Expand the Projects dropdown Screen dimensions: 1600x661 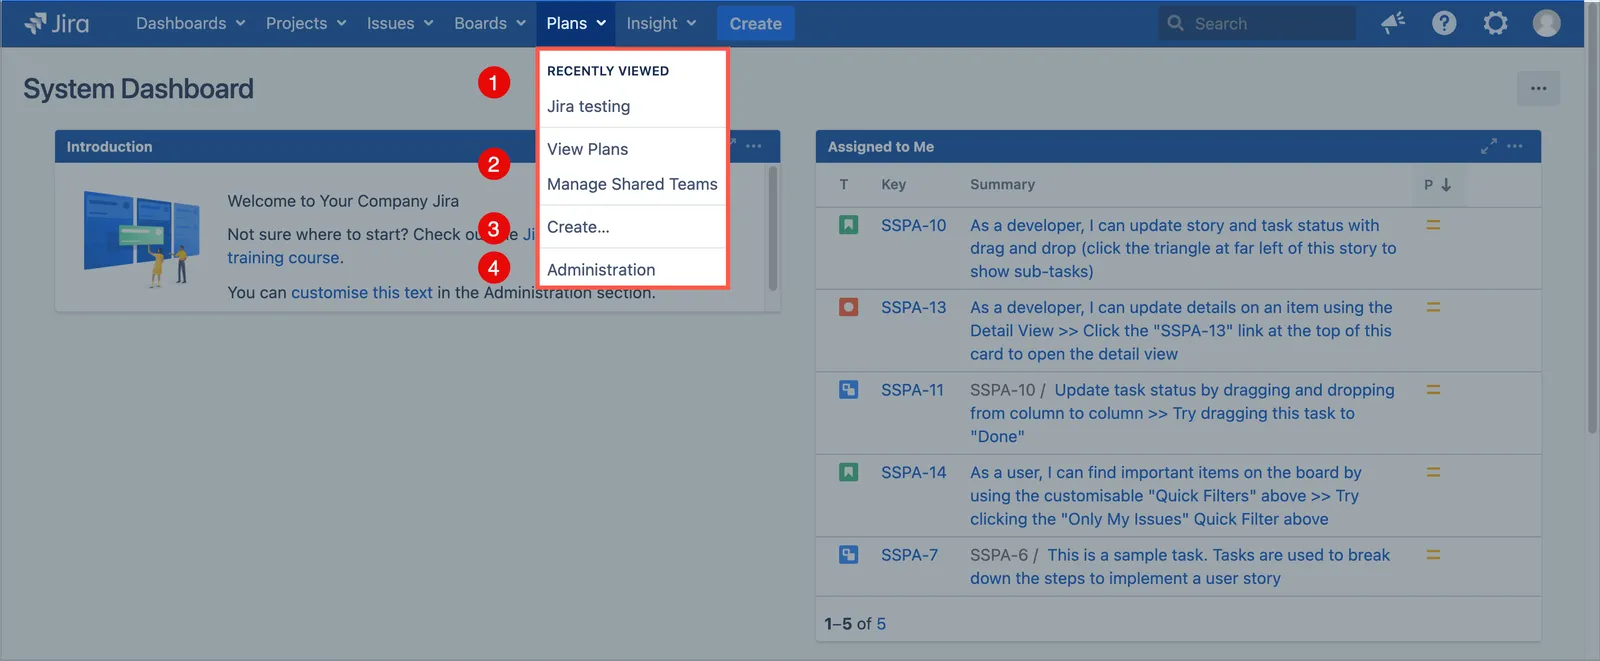[306, 23]
